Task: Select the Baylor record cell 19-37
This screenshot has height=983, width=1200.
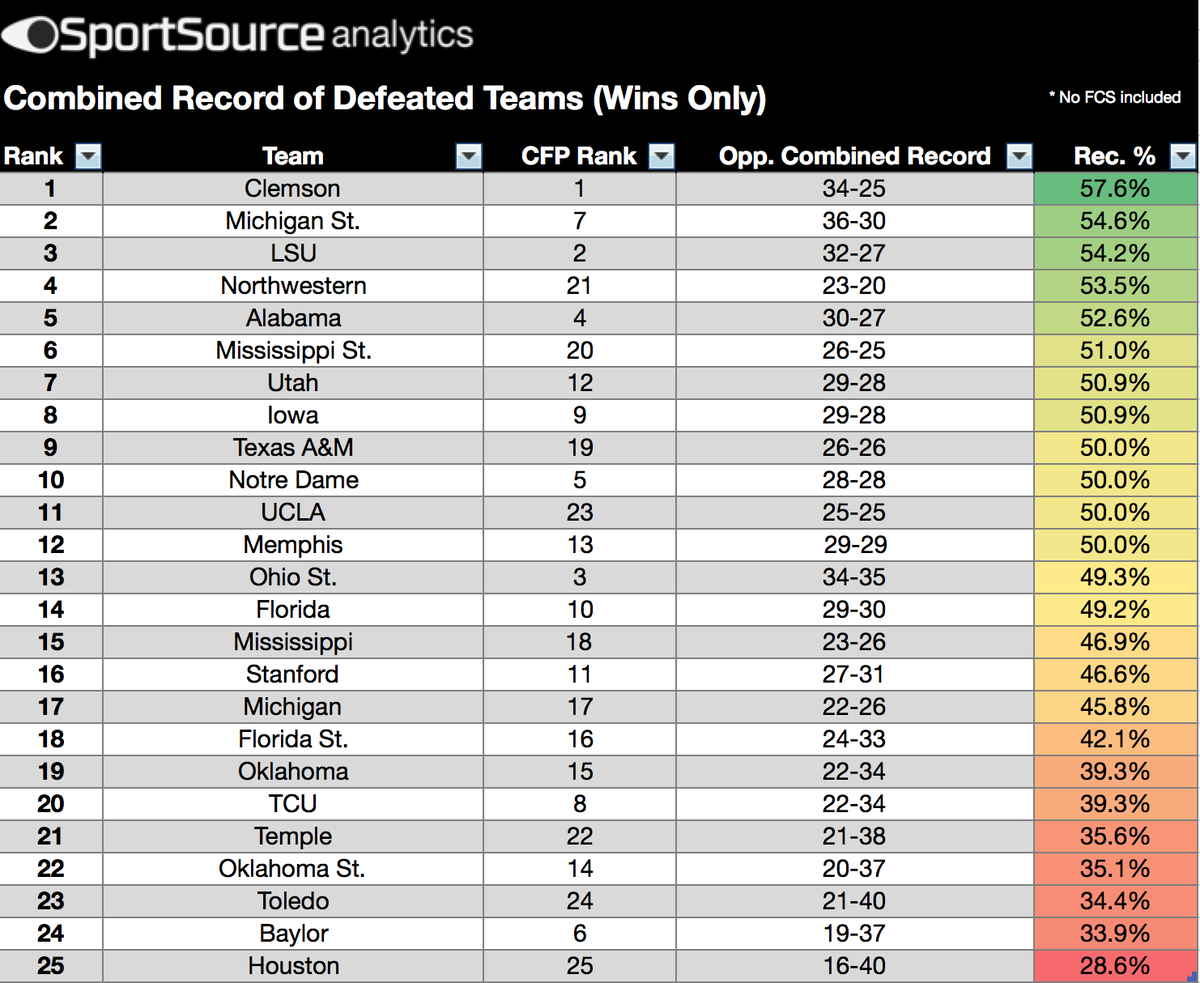Action: pyautogui.click(x=853, y=934)
